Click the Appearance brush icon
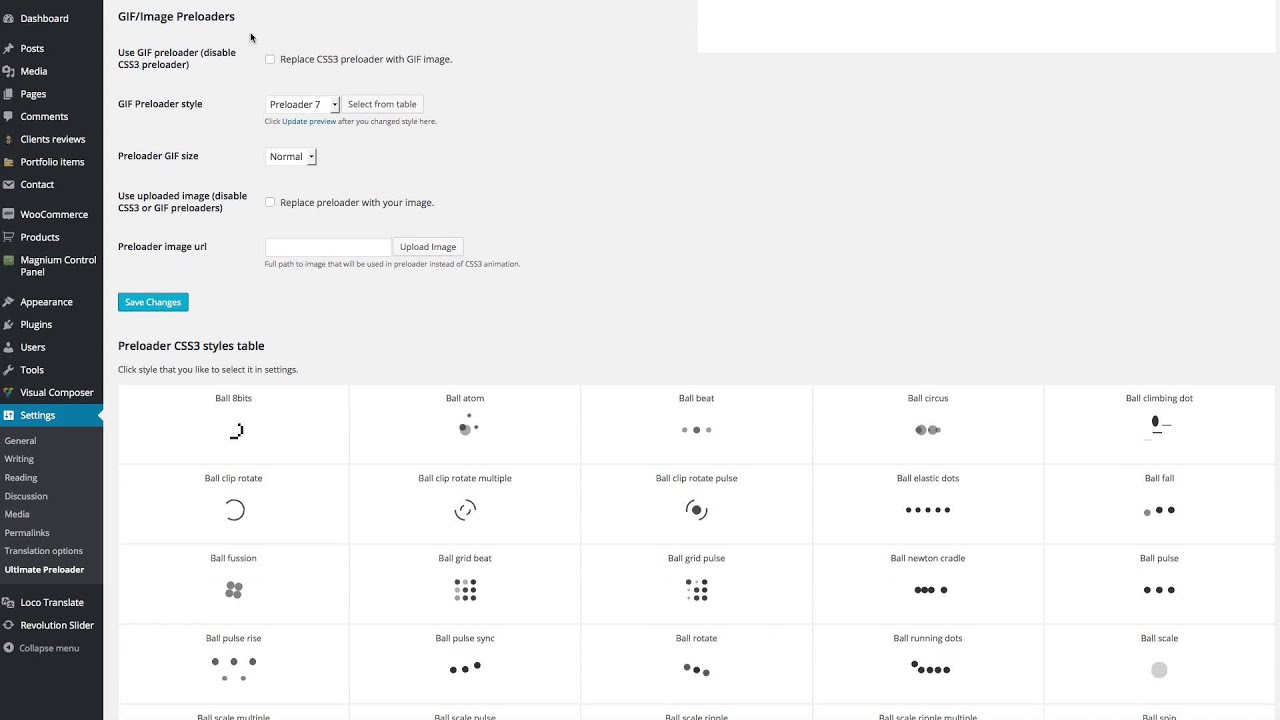 pyautogui.click(x=8, y=302)
